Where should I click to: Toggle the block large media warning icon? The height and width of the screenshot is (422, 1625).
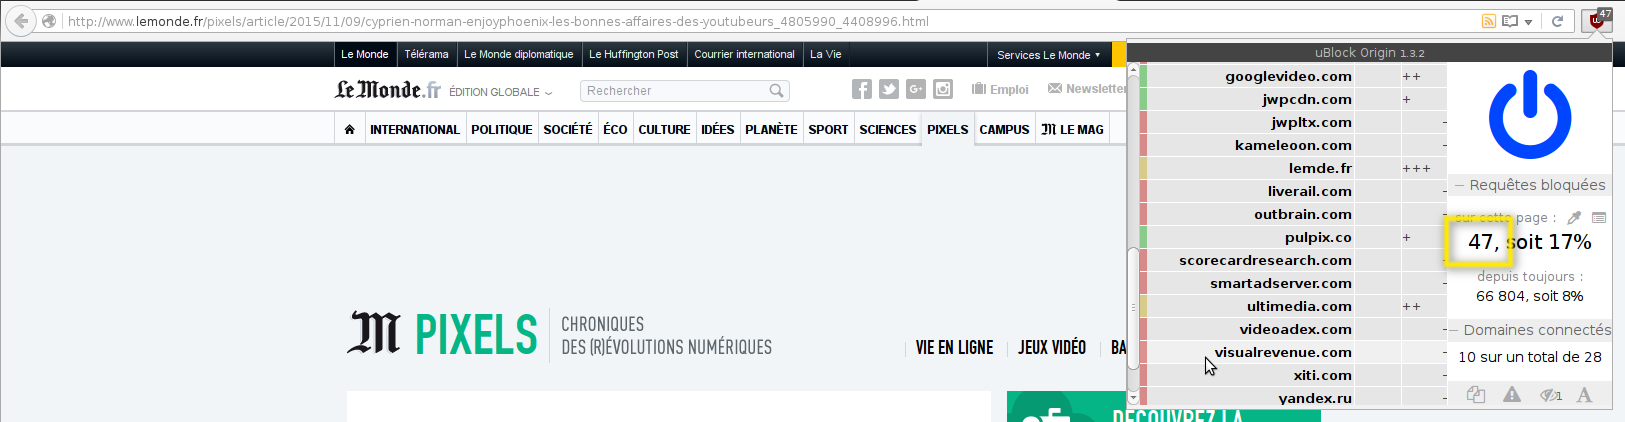1512,395
